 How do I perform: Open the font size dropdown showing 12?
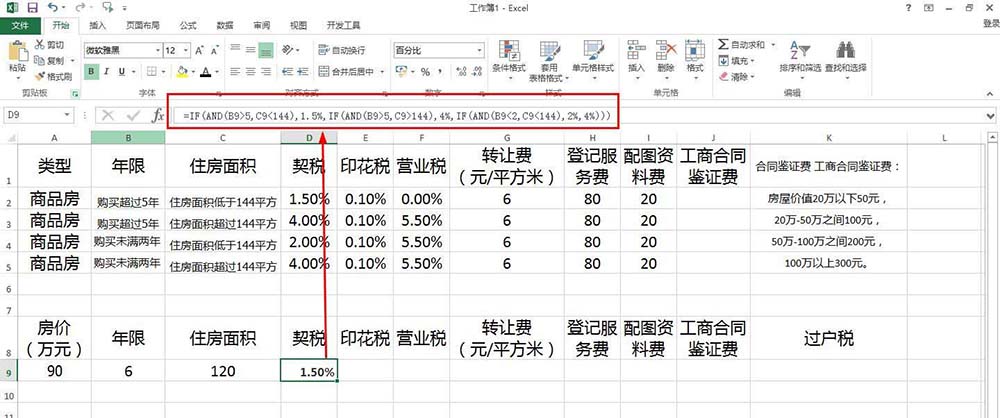pyautogui.click(x=186, y=50)
